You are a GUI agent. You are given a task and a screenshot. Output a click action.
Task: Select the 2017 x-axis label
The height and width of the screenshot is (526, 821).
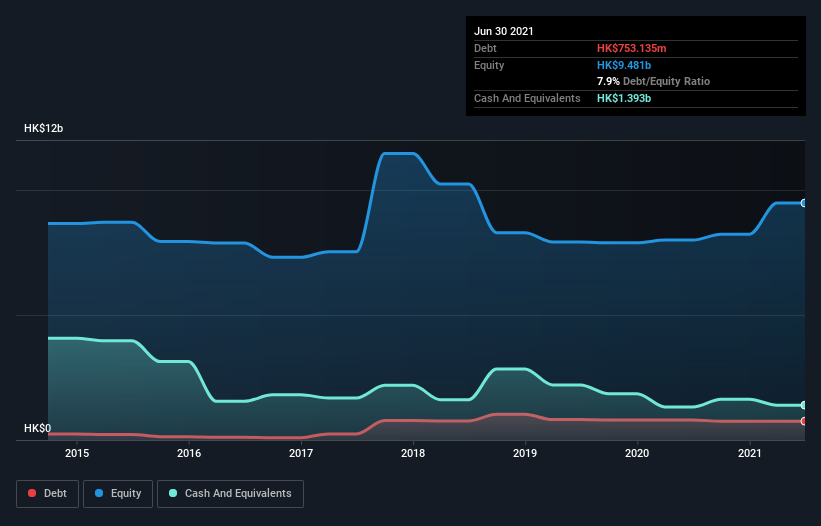click(x=301, y=453)
